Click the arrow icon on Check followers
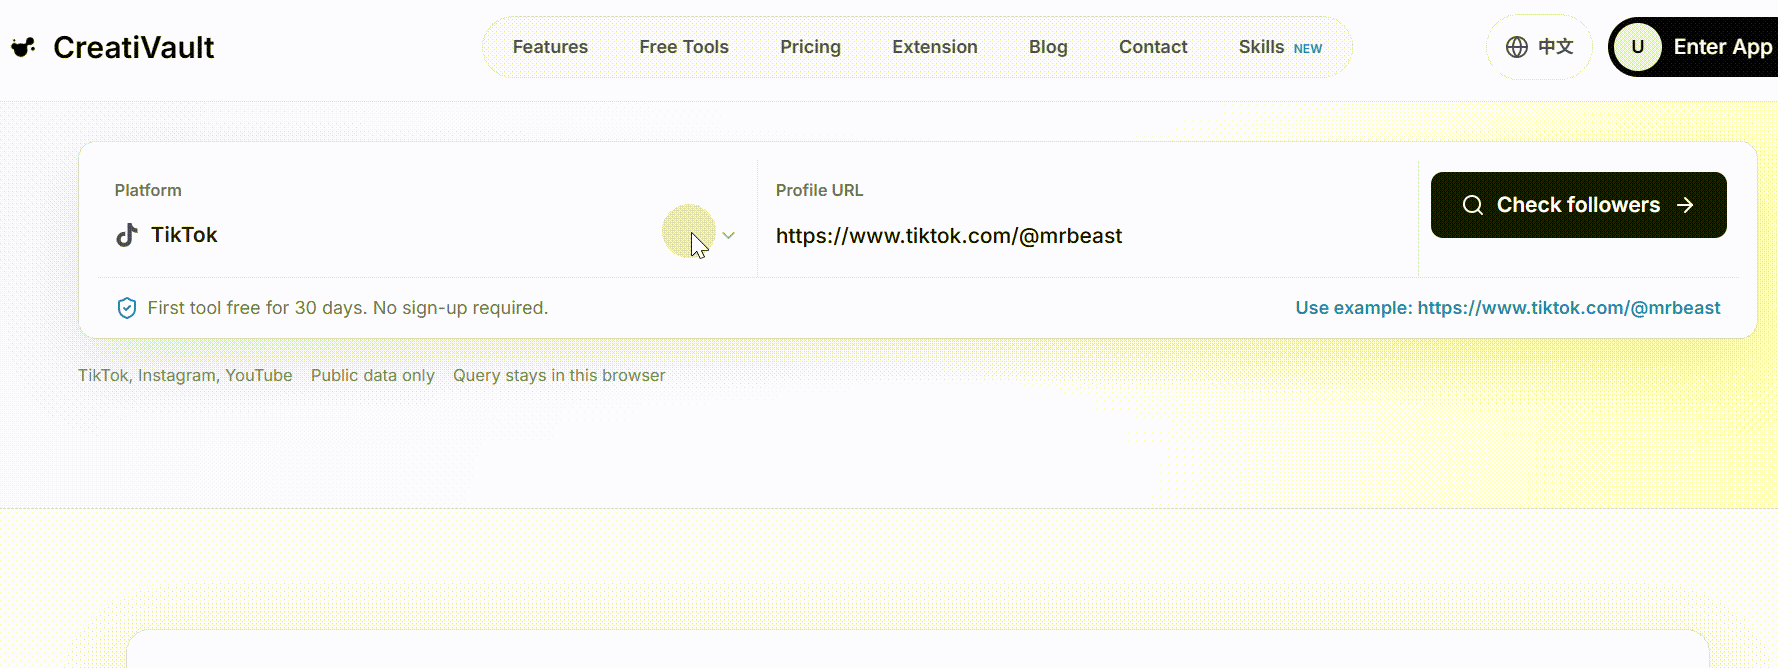Image resolution: width=1778 pixels, height=668 pixels. (x=1685, y=205)
